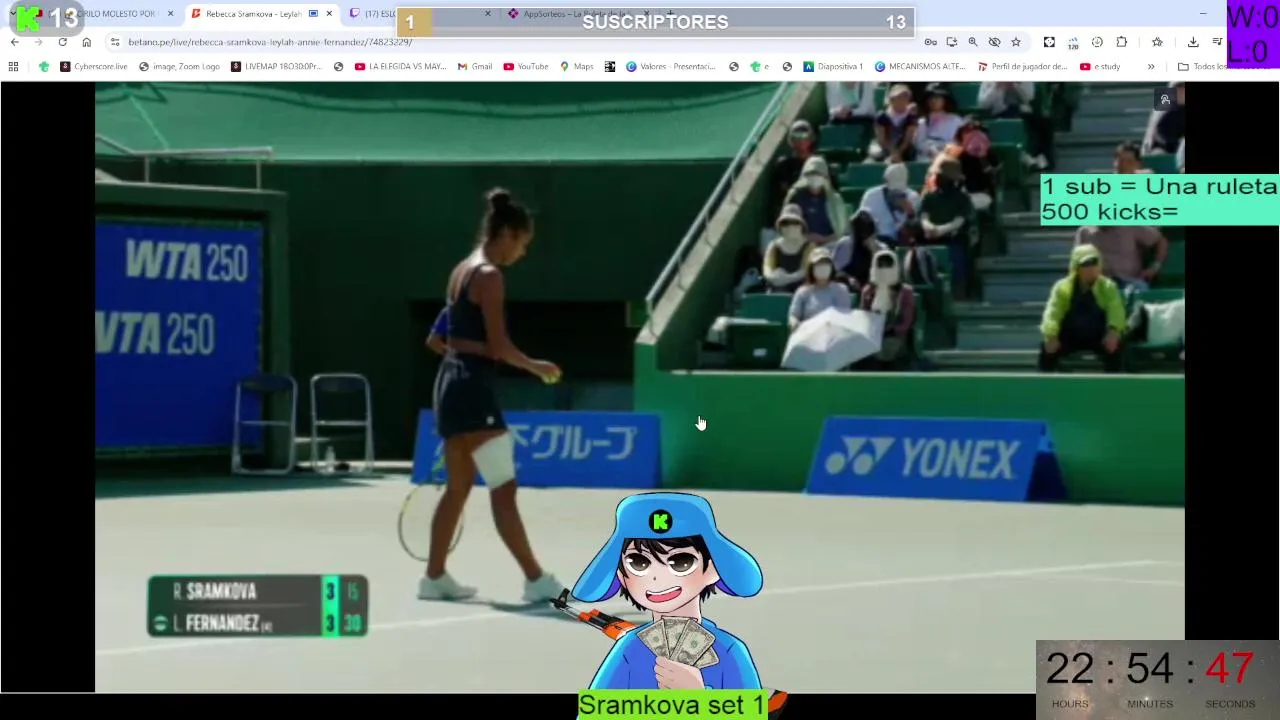The height and width of the screenshot is (720, 1280).
Task: Open the Cyberscore.live bookmark
Action: point(93,66)
